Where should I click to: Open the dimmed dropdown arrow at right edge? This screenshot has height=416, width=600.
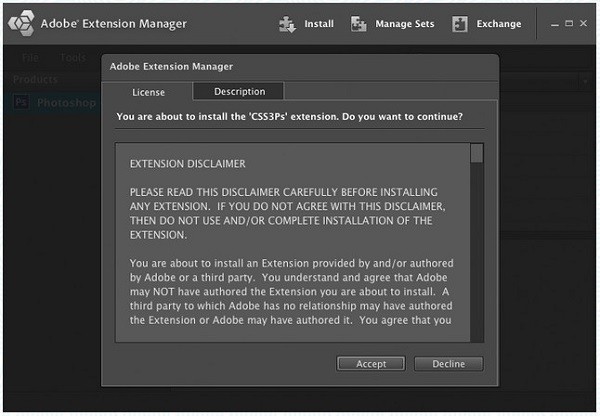[x=585, y=82]
